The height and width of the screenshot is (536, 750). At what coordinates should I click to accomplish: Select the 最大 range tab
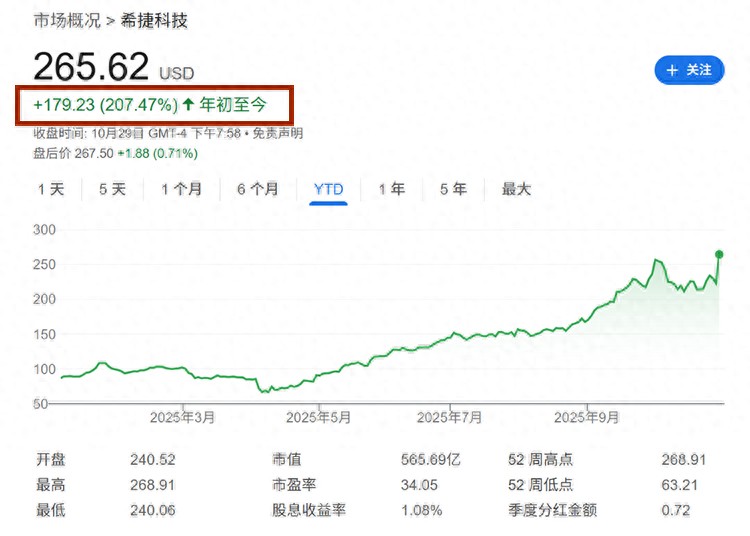(517, 189)
